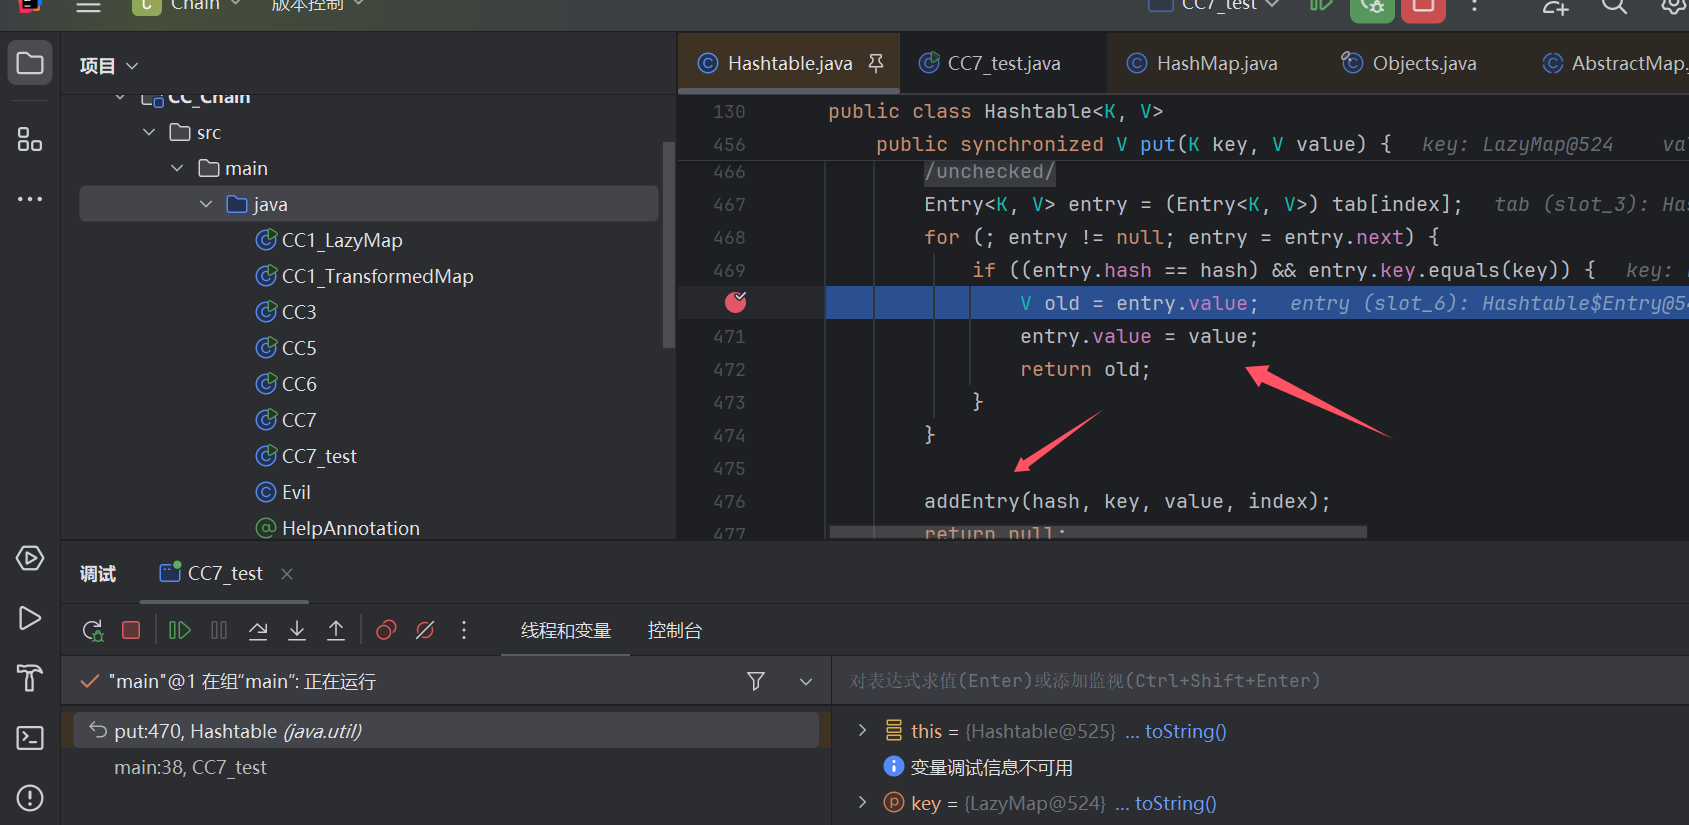Select the CC7_test debug session tab

pyautogui.click(x=225, y=573)
